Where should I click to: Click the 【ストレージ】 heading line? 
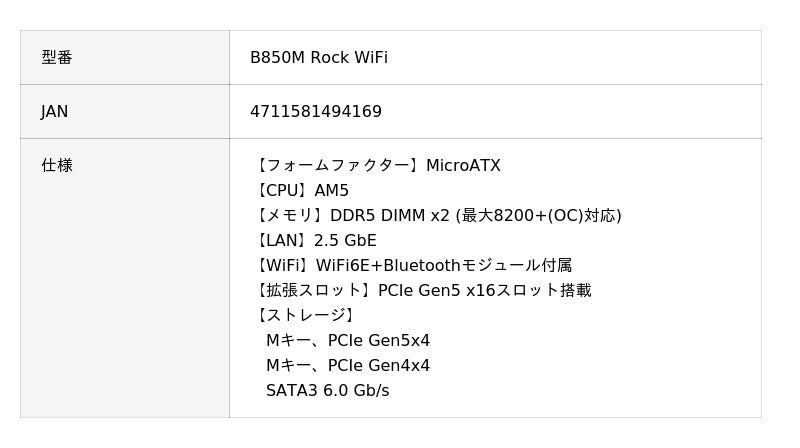[x=306, y=316]
